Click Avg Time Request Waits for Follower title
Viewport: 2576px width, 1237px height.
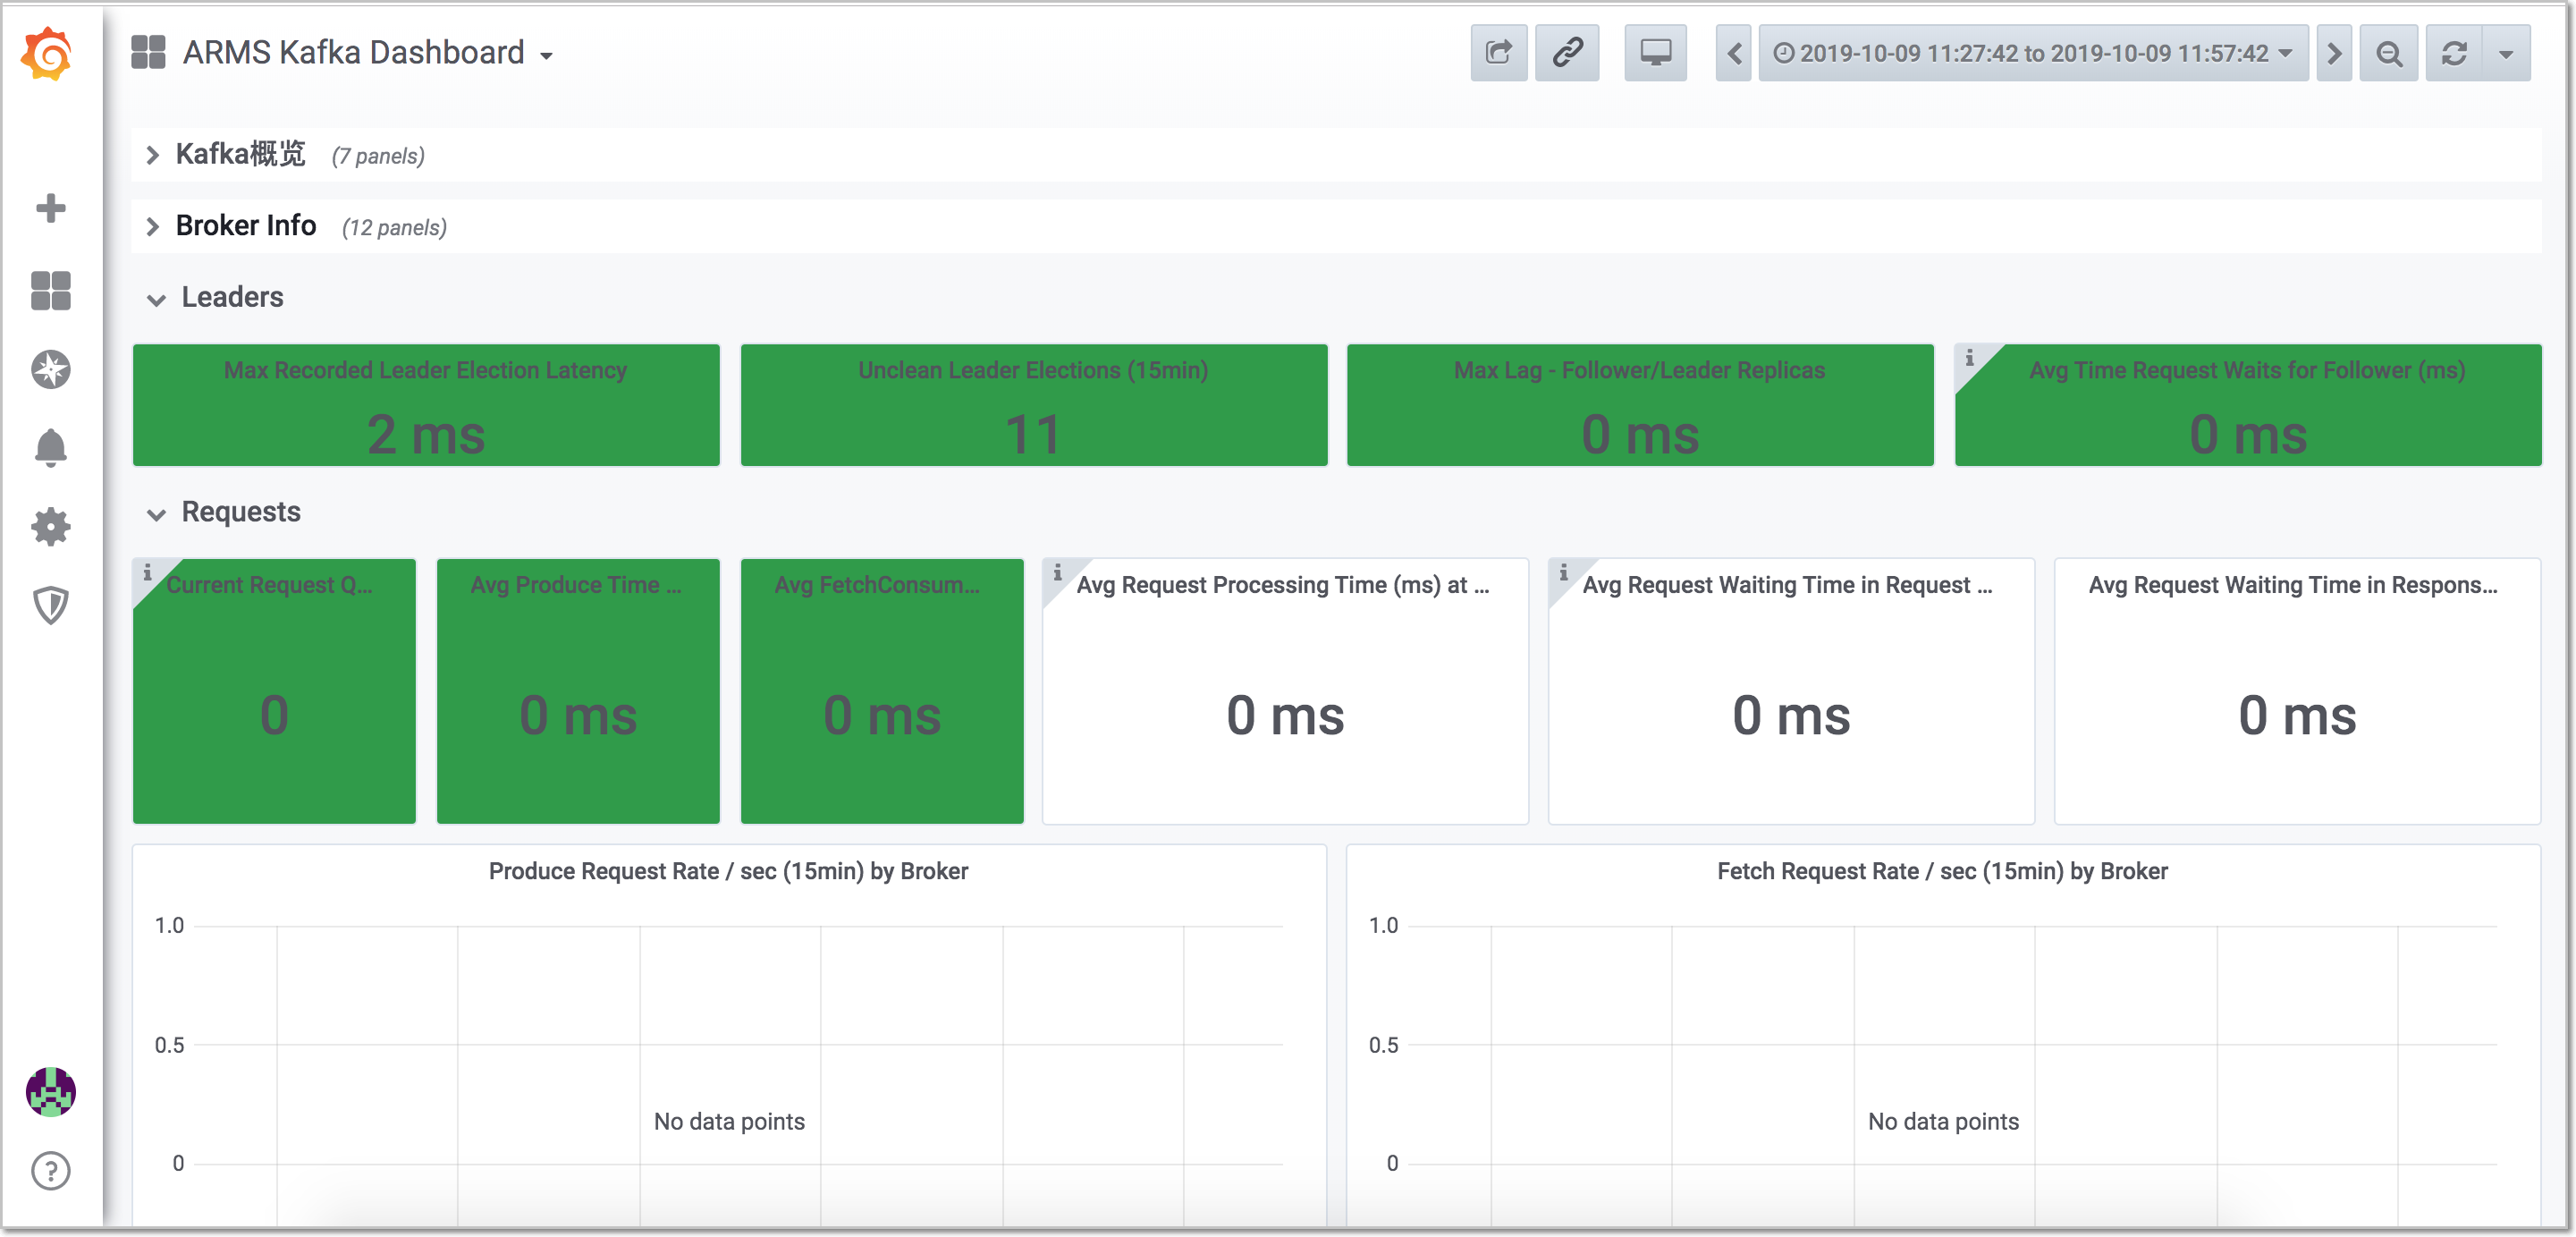tap(2248, 370)
